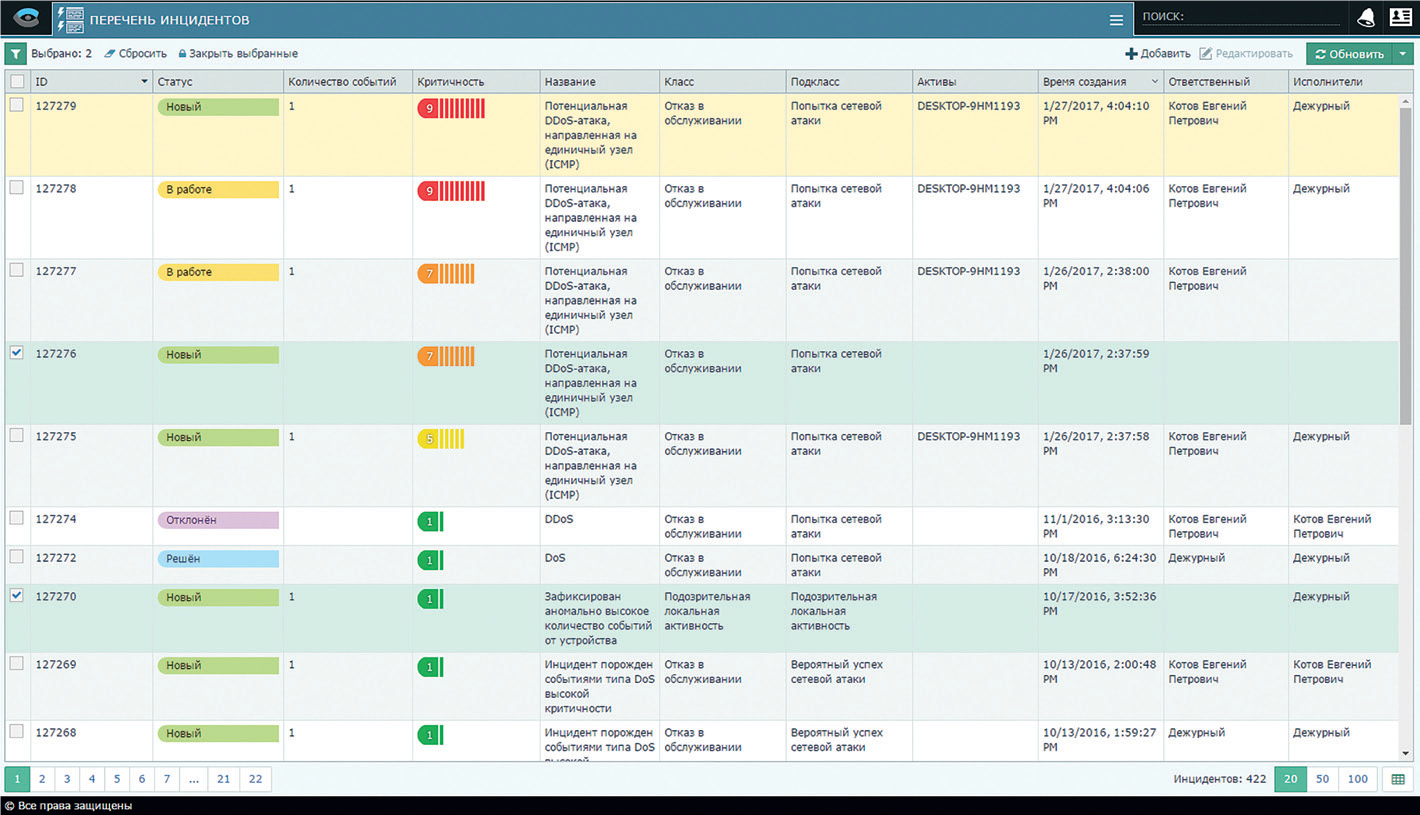
Task: Open the user profile card icon
Action: click(x=1400, y=18)
